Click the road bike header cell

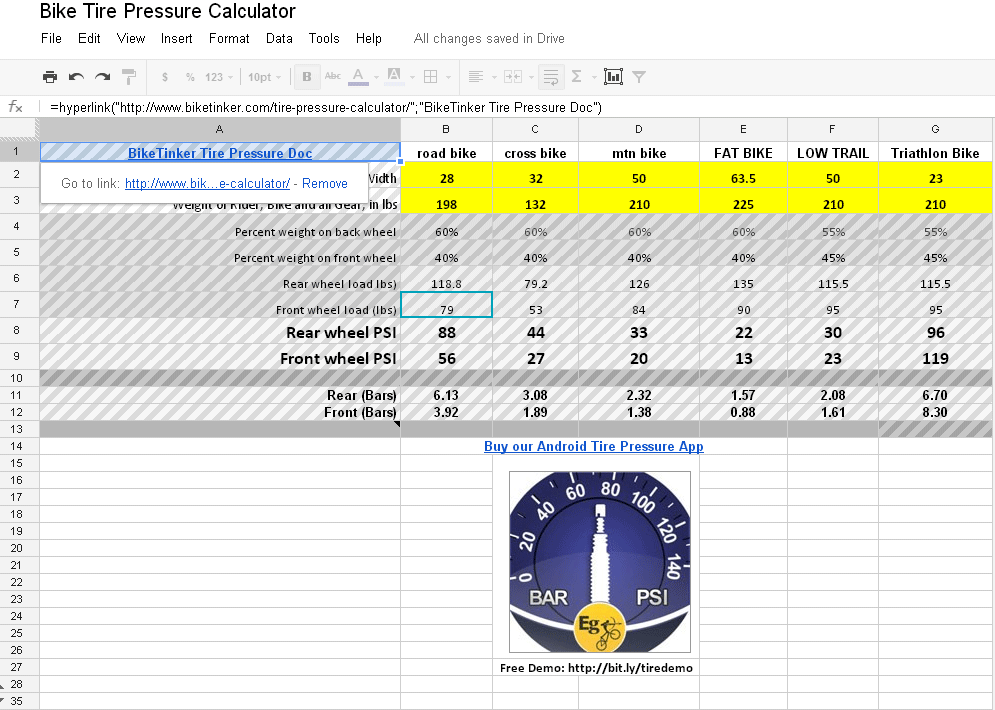(447, 153)
